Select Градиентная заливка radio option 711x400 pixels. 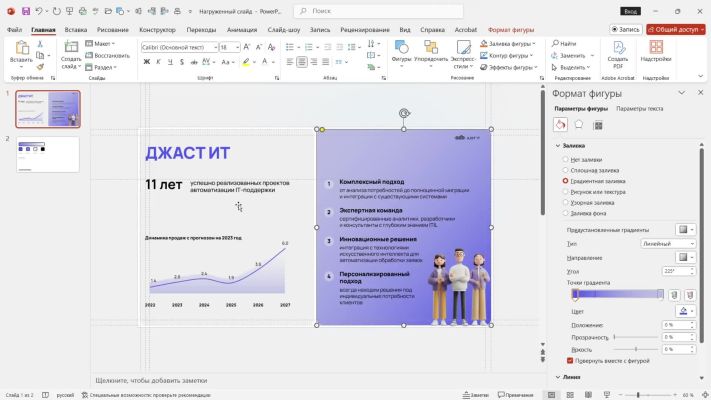(565, 181)
